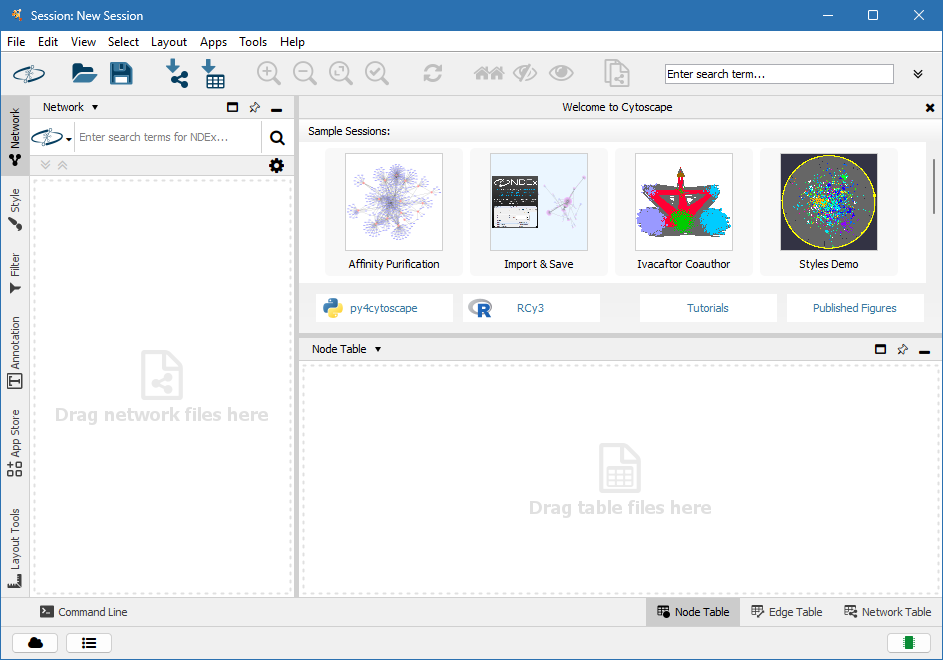Screen dimensions: 943x660
Task: Click the Zoom In magnifier icon
Action: (268, 73)
